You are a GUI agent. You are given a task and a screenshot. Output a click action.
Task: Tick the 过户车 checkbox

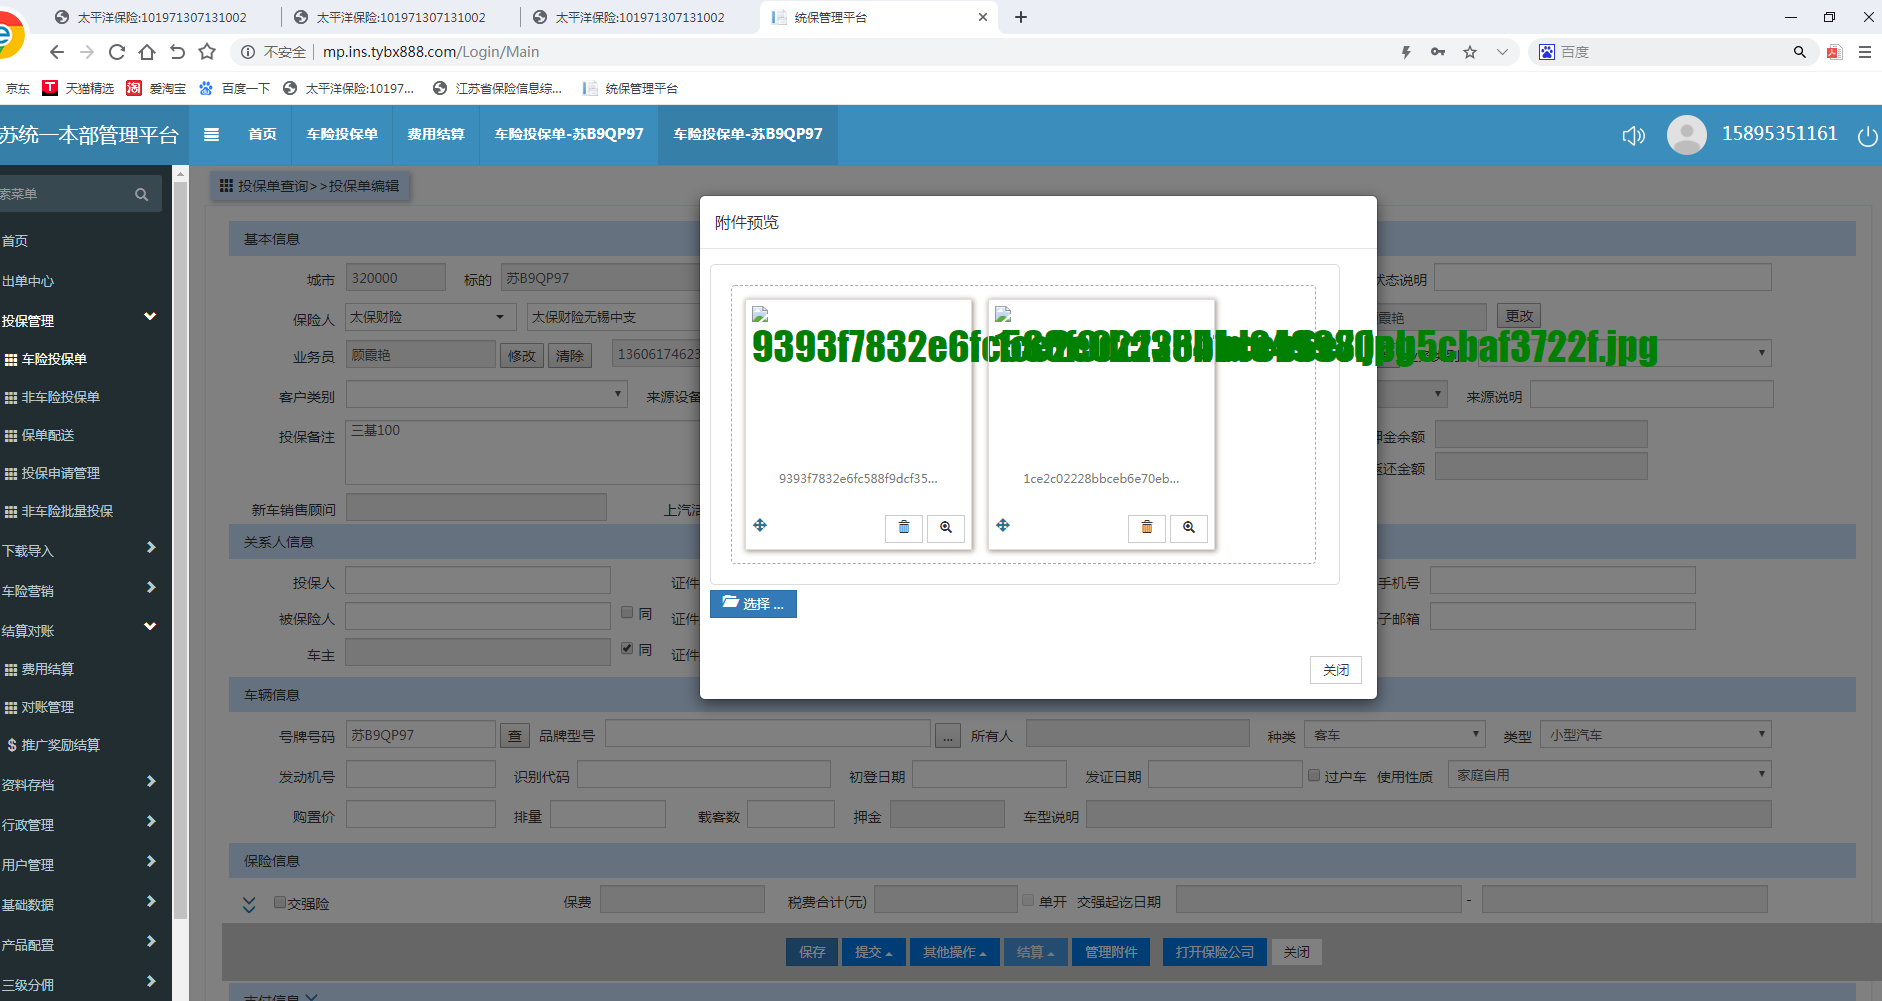[x=1314, y=775]
